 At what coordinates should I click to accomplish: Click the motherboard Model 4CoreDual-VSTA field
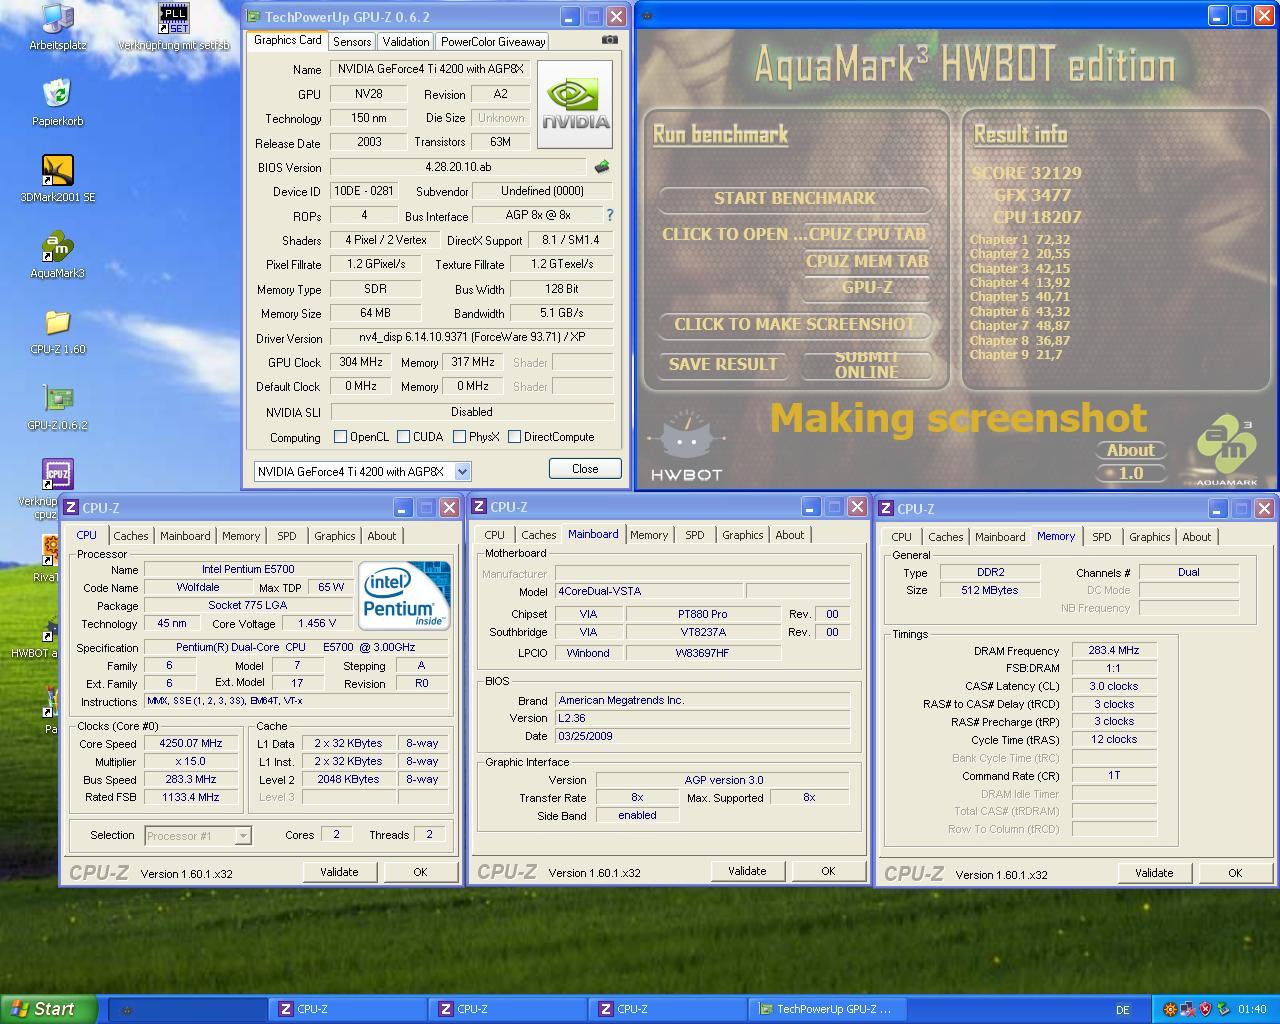pos(648,591)
